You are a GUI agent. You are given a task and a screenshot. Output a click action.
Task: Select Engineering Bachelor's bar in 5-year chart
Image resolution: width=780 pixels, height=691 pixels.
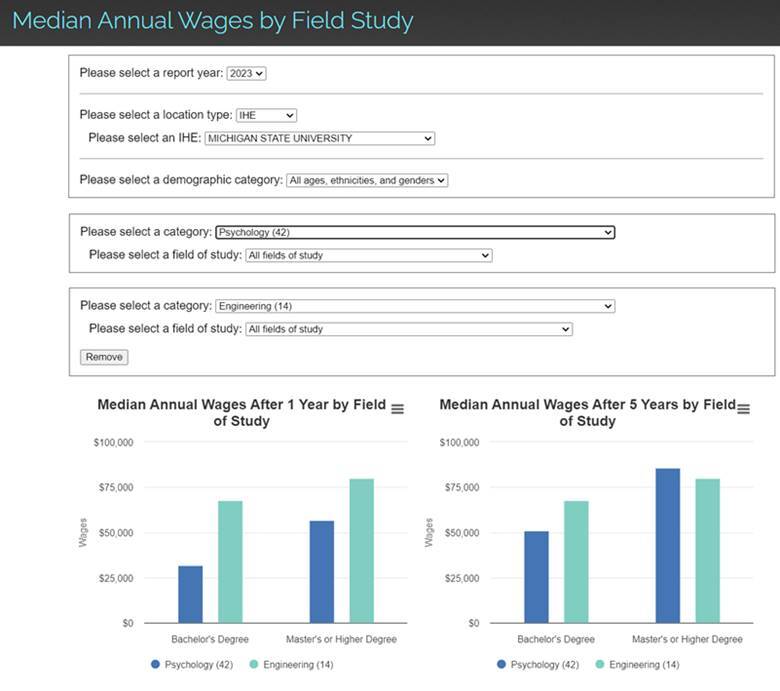click(x=576, y=562)
